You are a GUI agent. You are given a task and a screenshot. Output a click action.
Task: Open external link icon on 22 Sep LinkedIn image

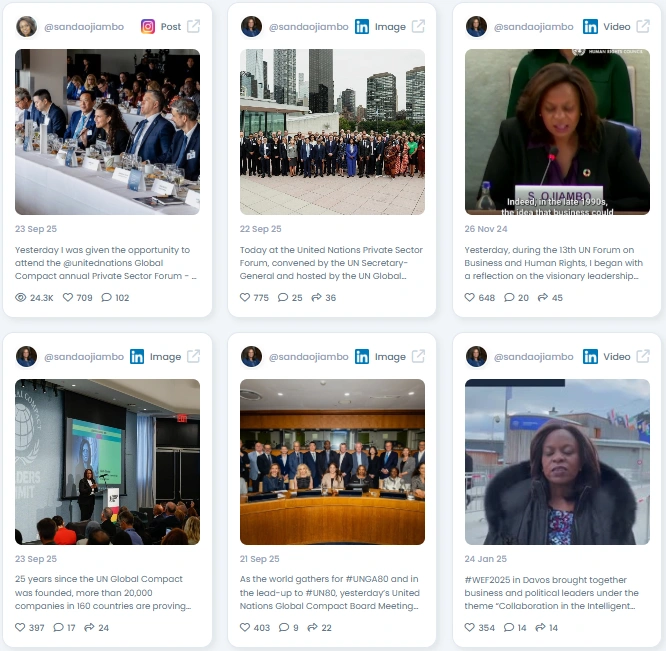click(x=418, y=26)
